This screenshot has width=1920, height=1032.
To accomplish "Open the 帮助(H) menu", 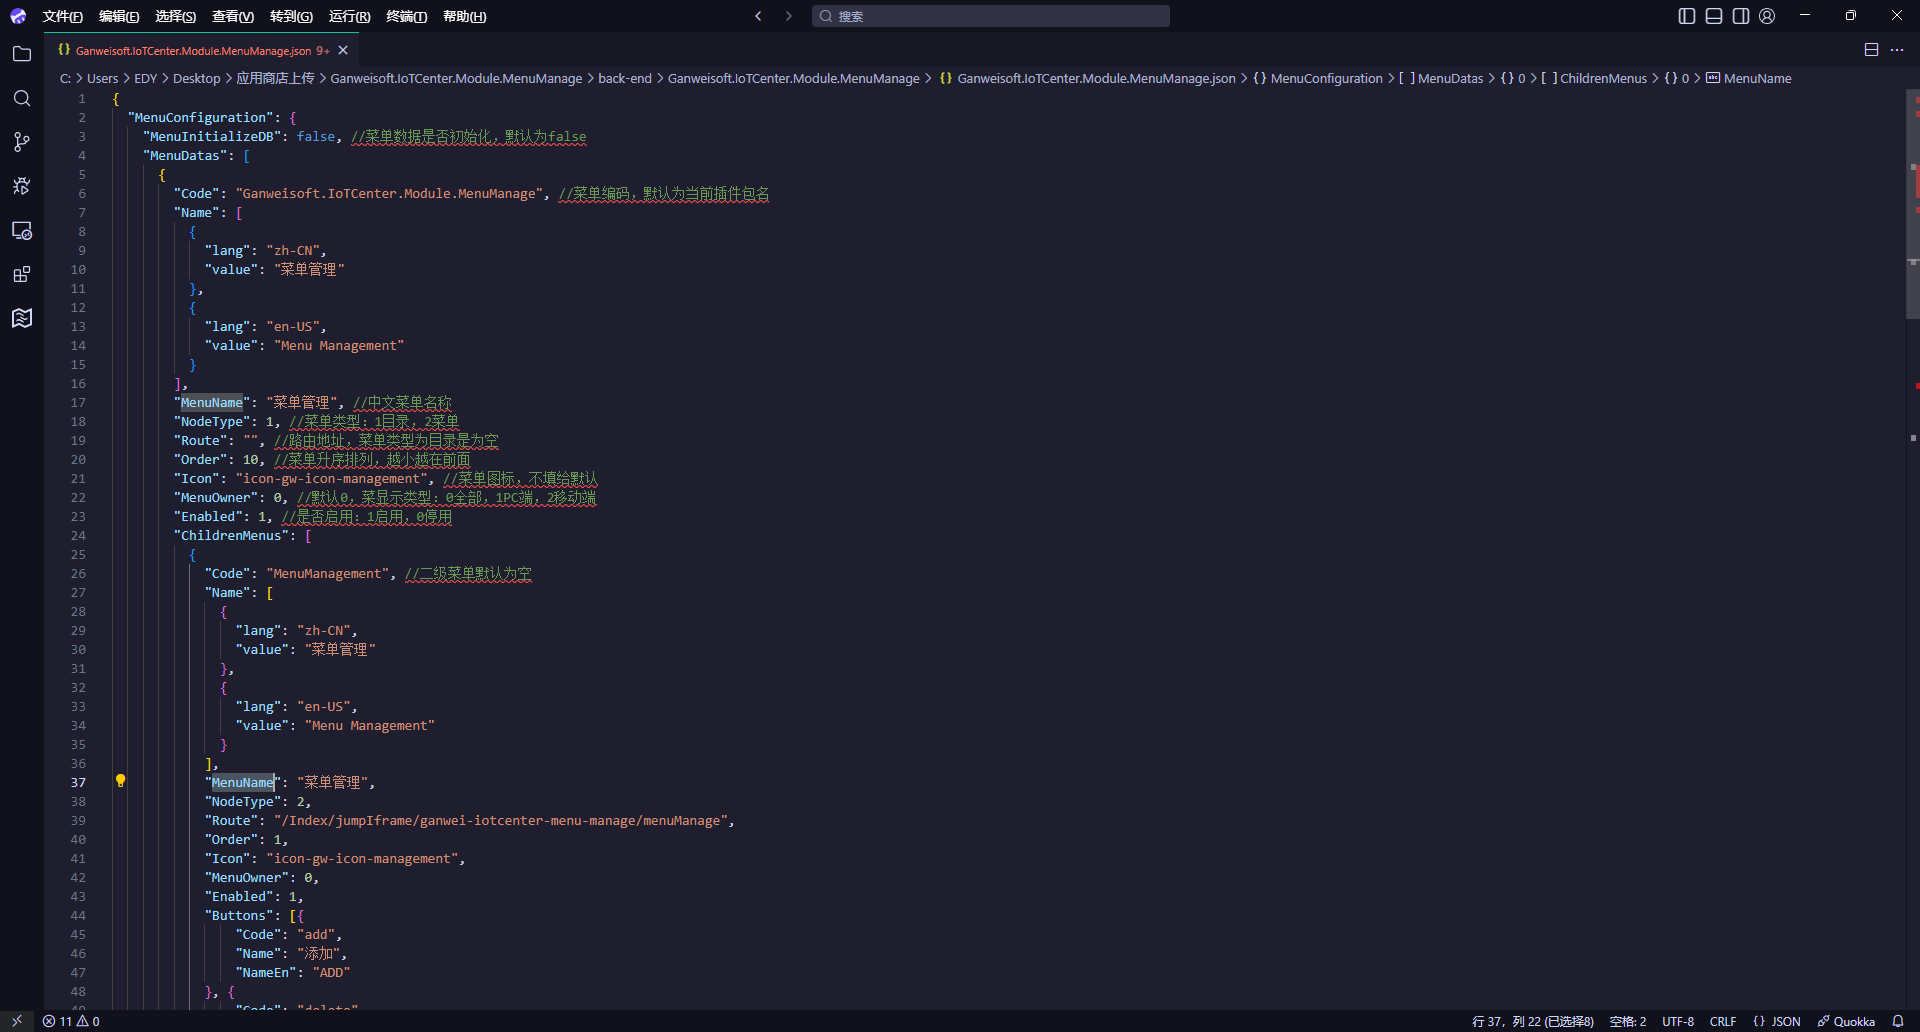I will tap(465, 16).
